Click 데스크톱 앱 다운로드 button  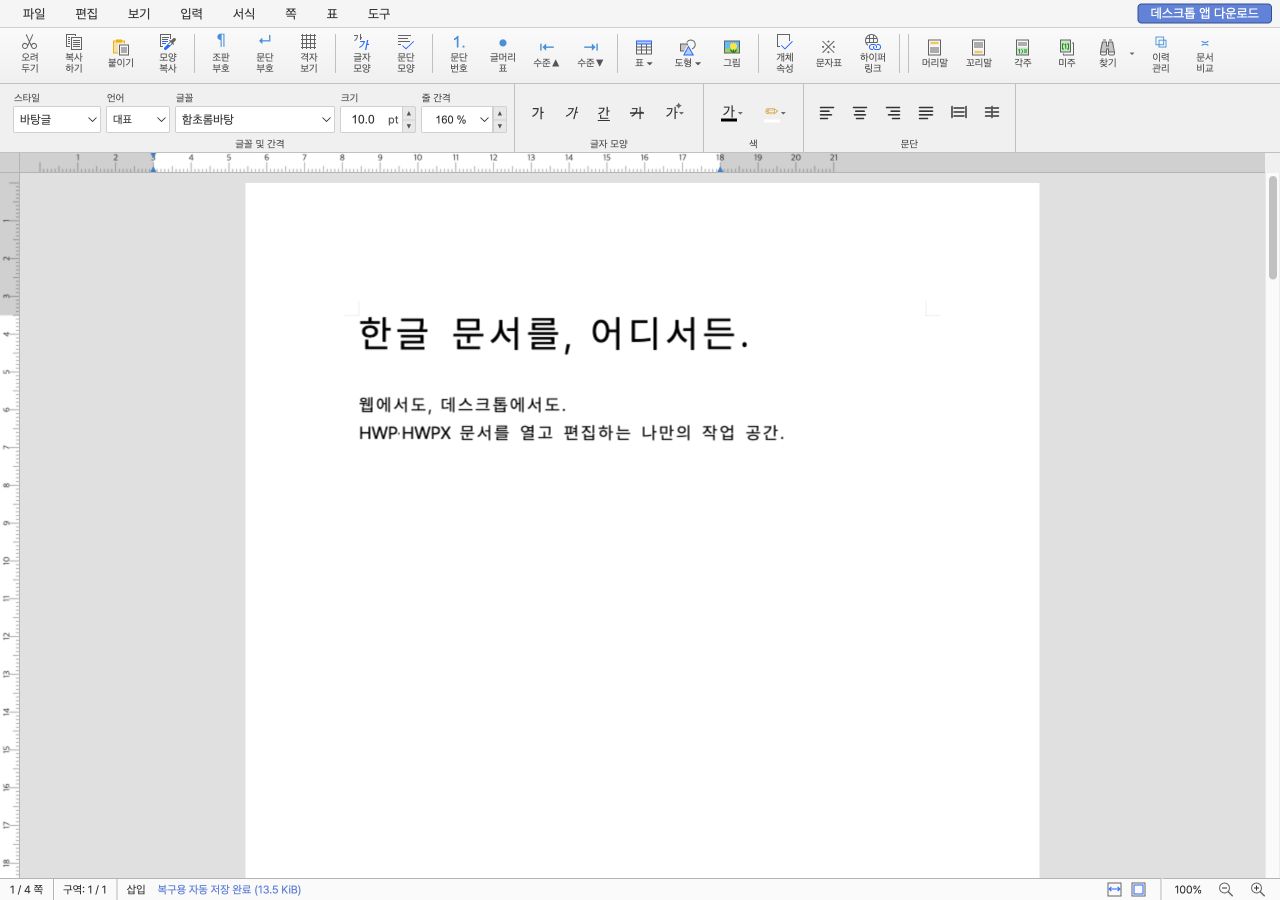1204,13
